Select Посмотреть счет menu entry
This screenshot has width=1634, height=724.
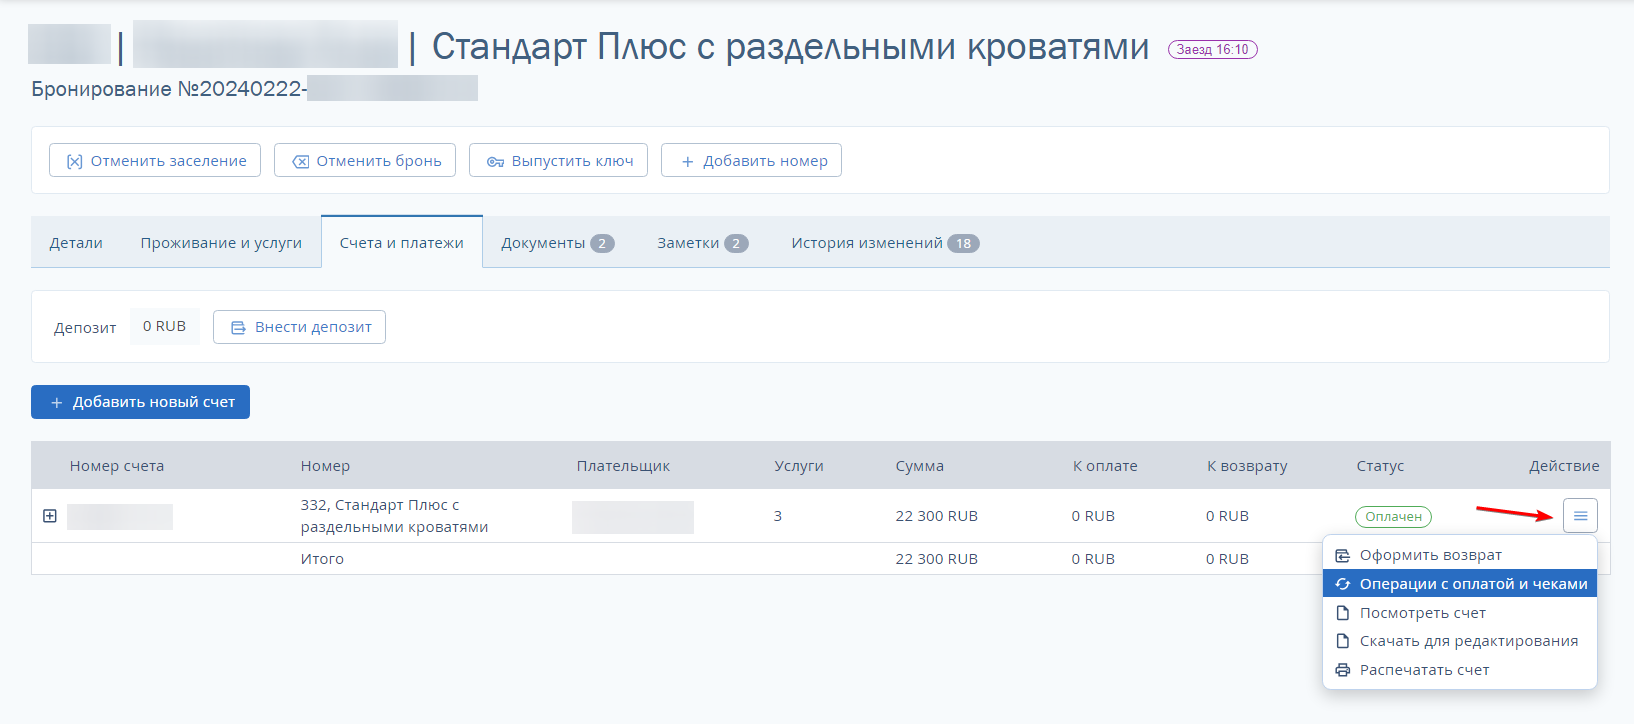[x=1460, y=613]
